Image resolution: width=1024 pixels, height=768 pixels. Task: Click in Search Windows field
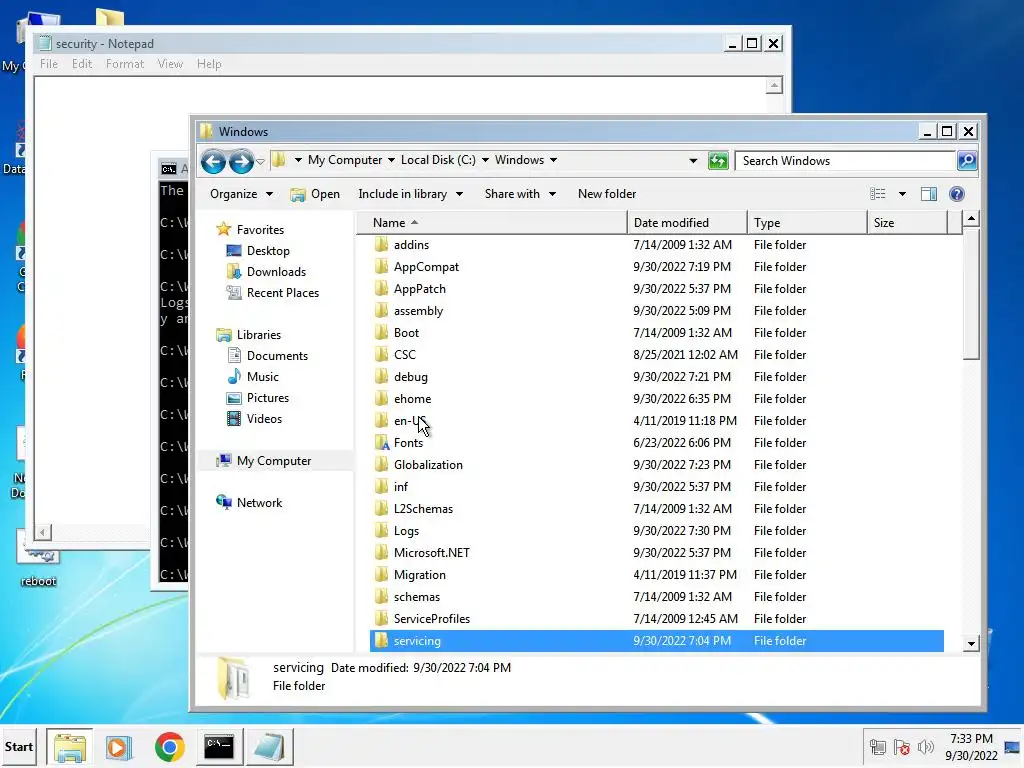pyautogui.click(x=846, y=161)
